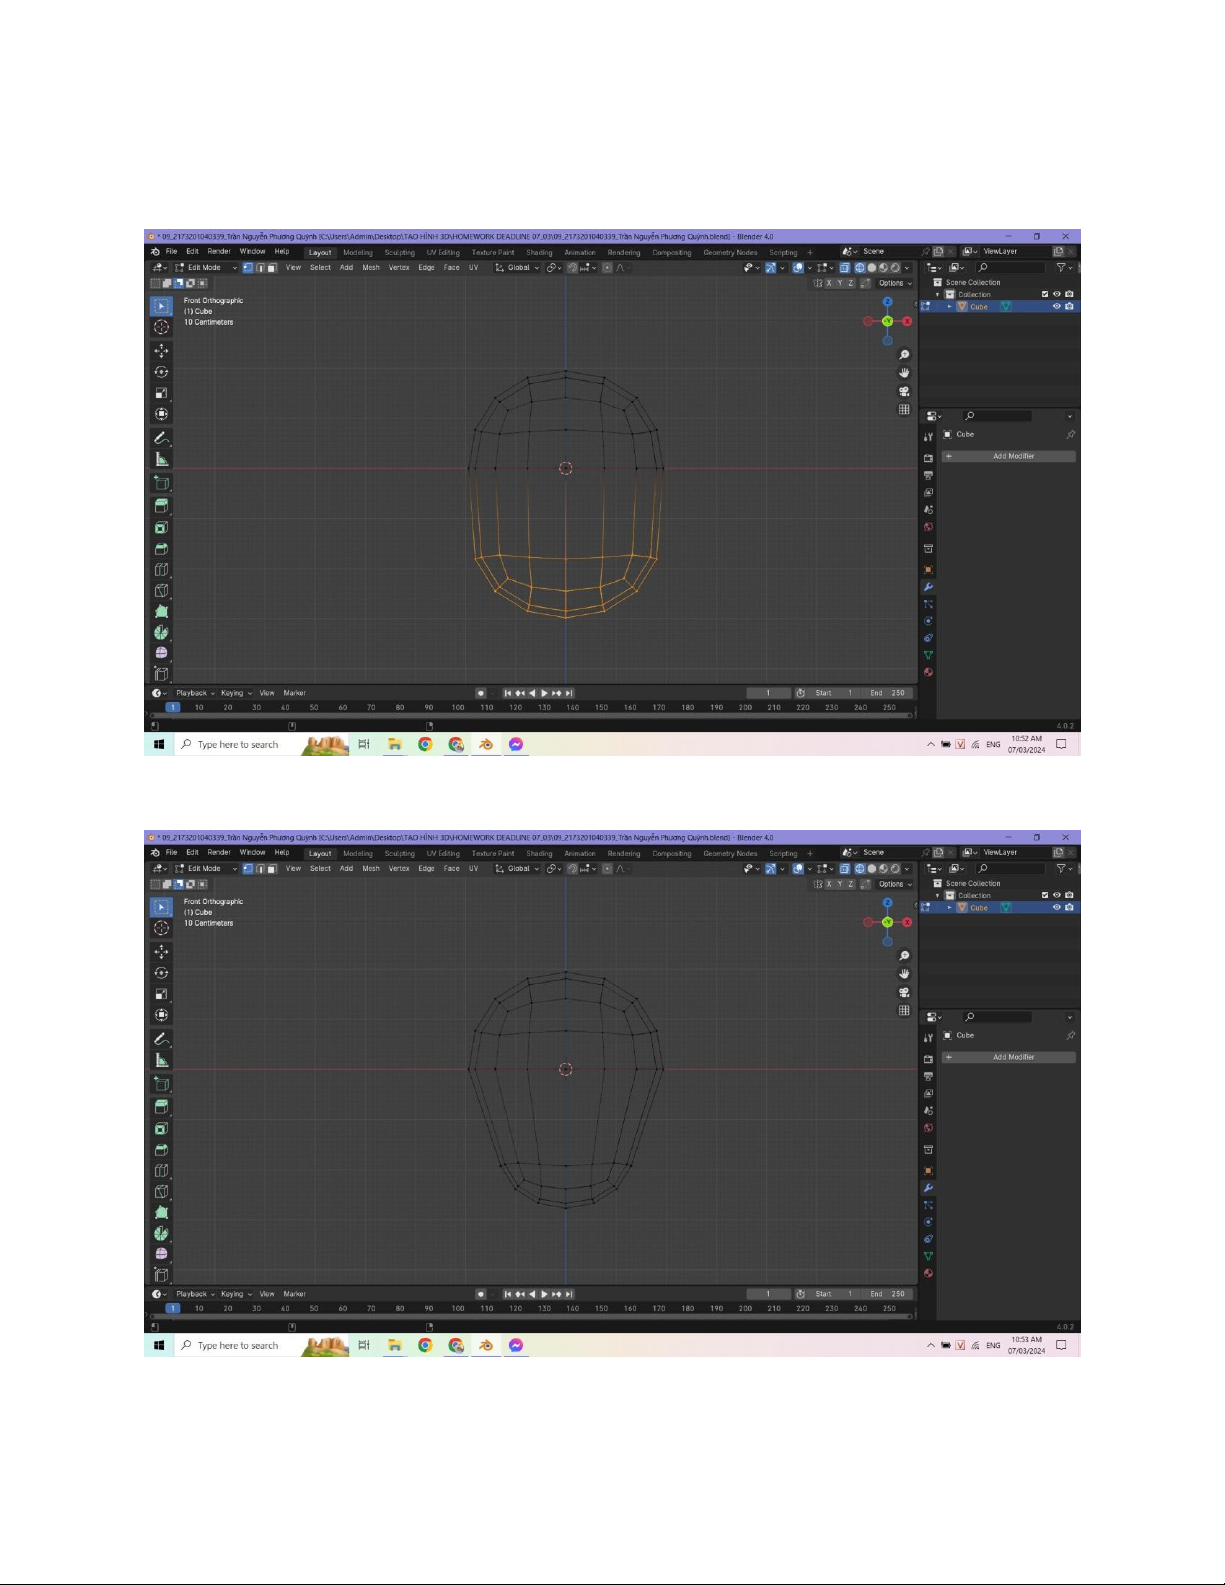
Task: Click the pan hand icon in the top viewport
Action: click(904, 373)
